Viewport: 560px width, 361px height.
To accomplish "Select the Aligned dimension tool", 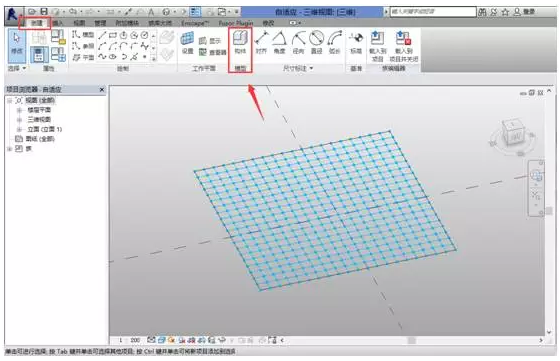I will coord(261,42).
